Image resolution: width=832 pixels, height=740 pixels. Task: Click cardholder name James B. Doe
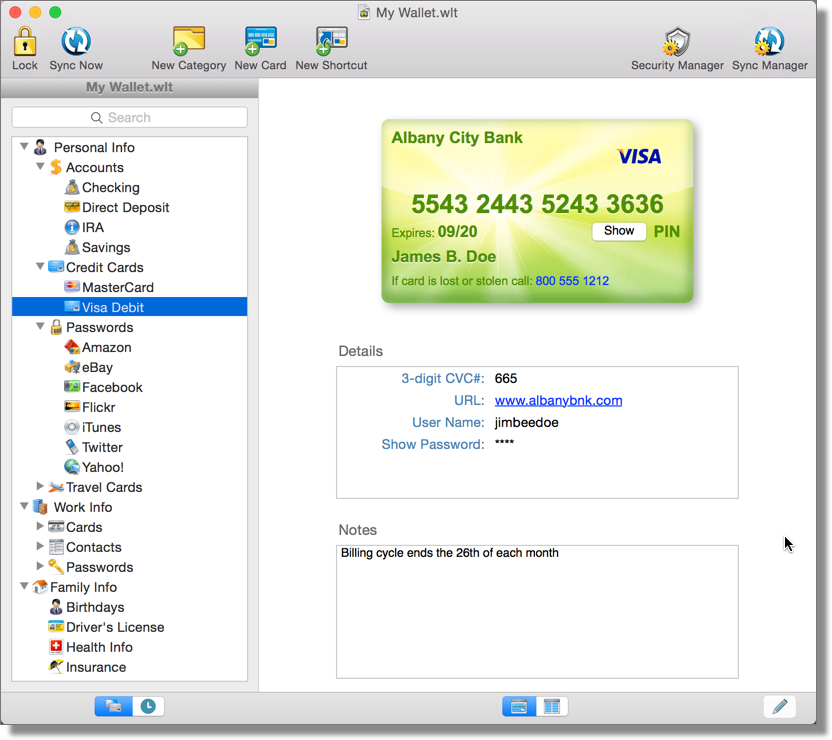tap(444, 257)
